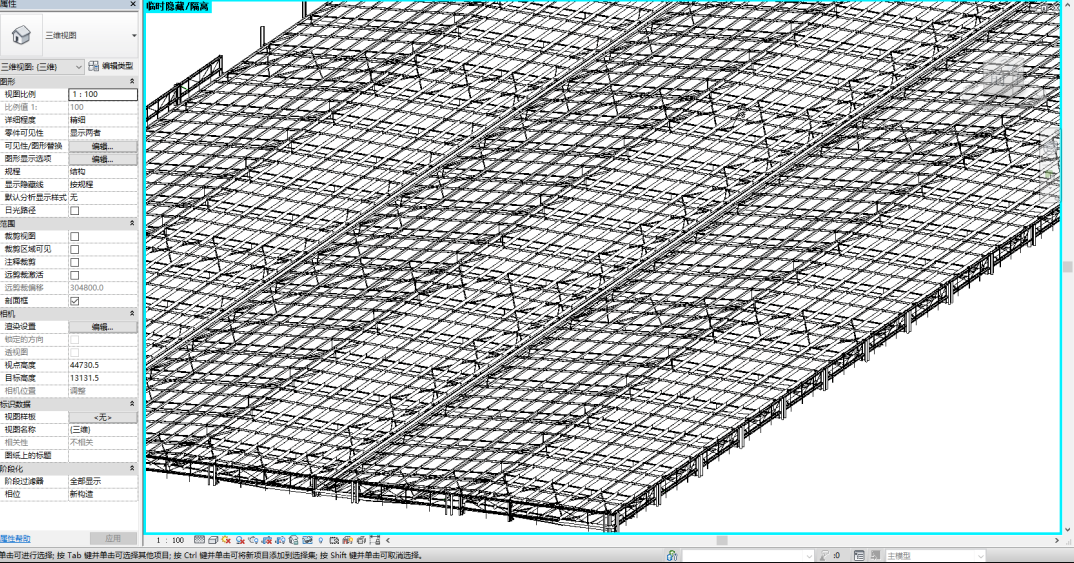Screen dimensions: 1074x563
Task: Collapse the 阶段化 phasing section
Action: click(132, 468)
